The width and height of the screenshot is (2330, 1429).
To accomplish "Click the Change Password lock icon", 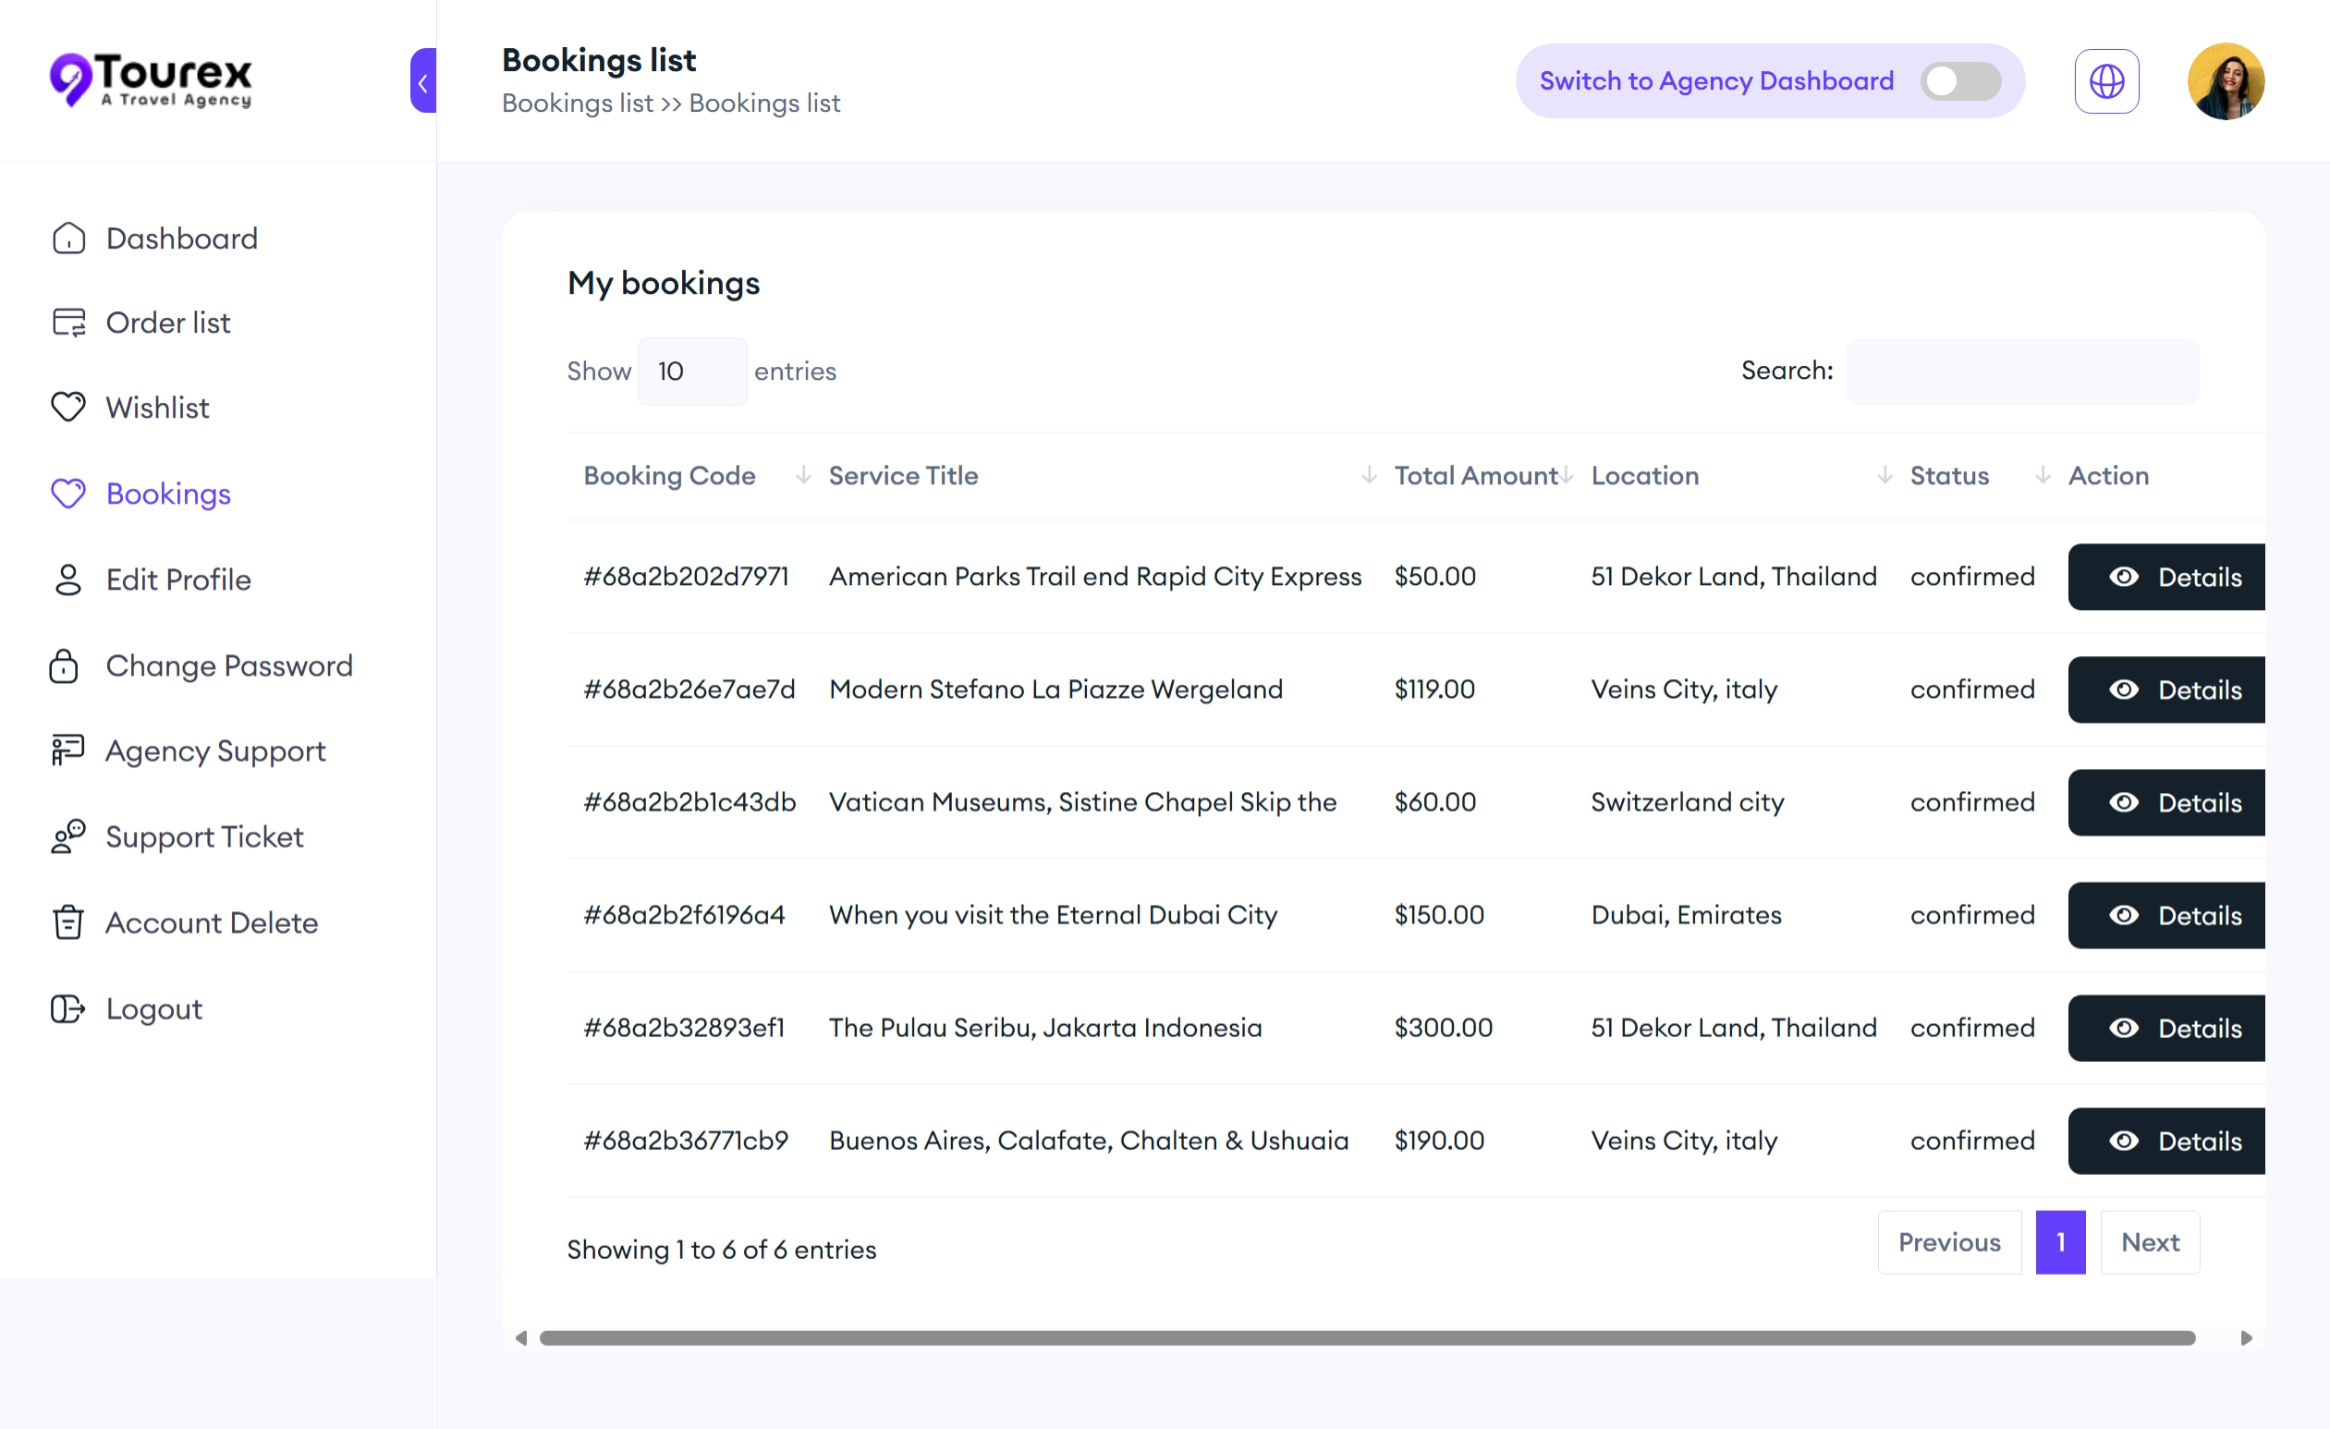I will pos(64,666).
